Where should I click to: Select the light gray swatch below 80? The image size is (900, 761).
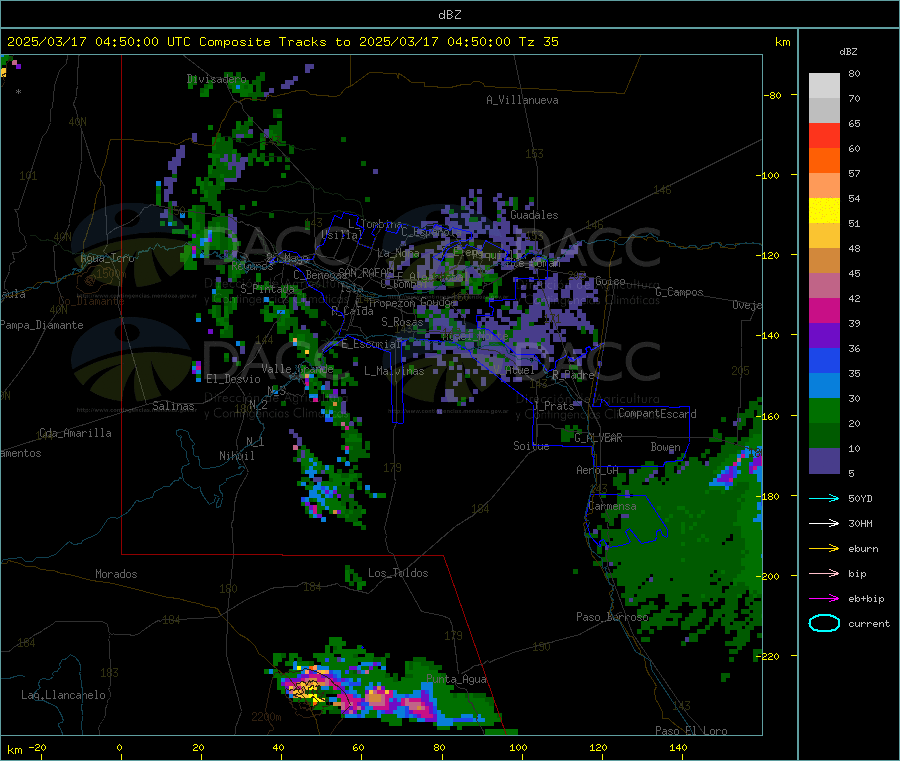pos(824,86)
